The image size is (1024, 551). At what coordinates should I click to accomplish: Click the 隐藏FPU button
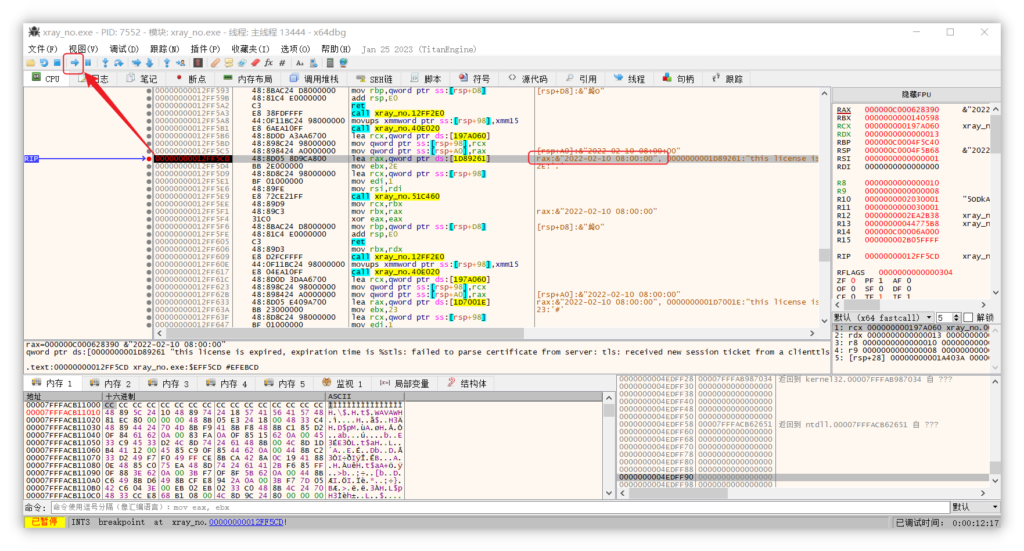[x=916, y=95]
